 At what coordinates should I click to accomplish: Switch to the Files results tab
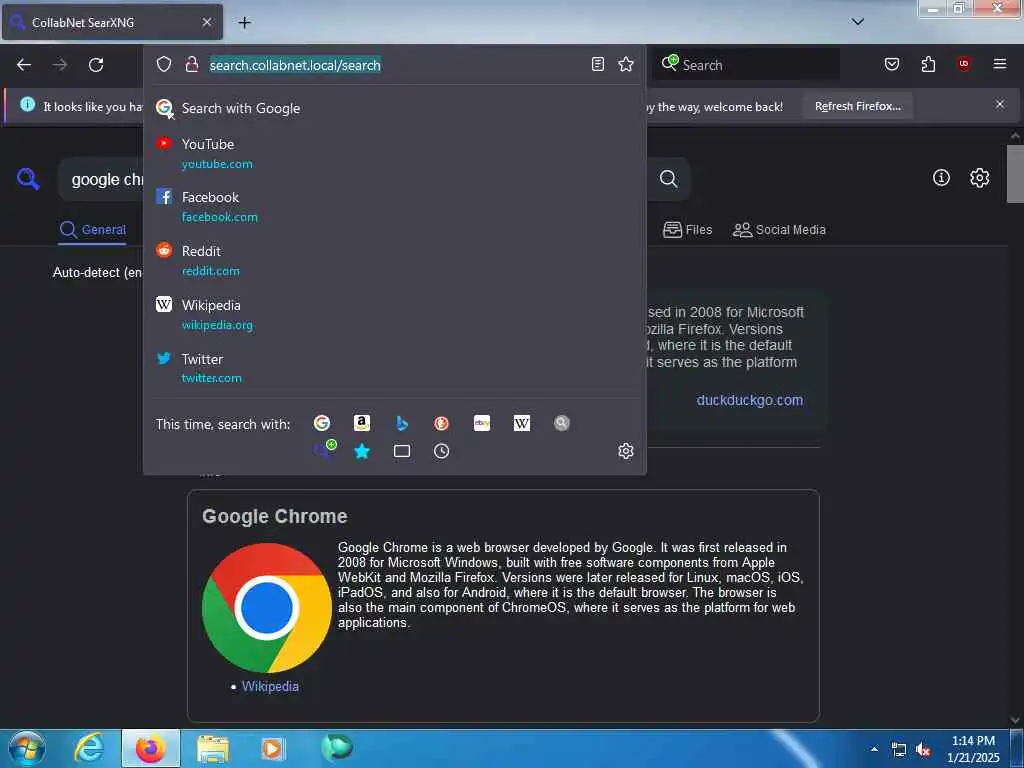coord(687,230)
